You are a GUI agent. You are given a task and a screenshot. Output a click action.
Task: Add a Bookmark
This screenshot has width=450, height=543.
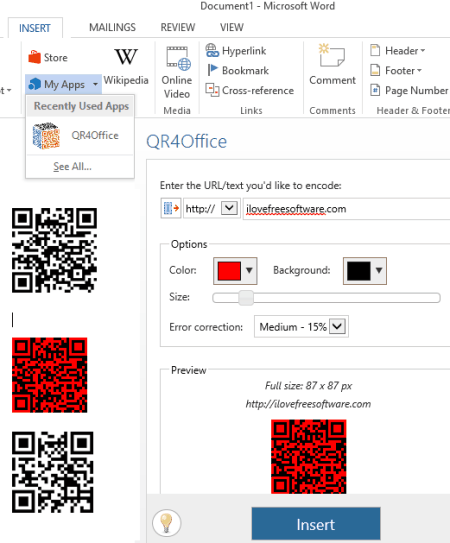[238, 70]
